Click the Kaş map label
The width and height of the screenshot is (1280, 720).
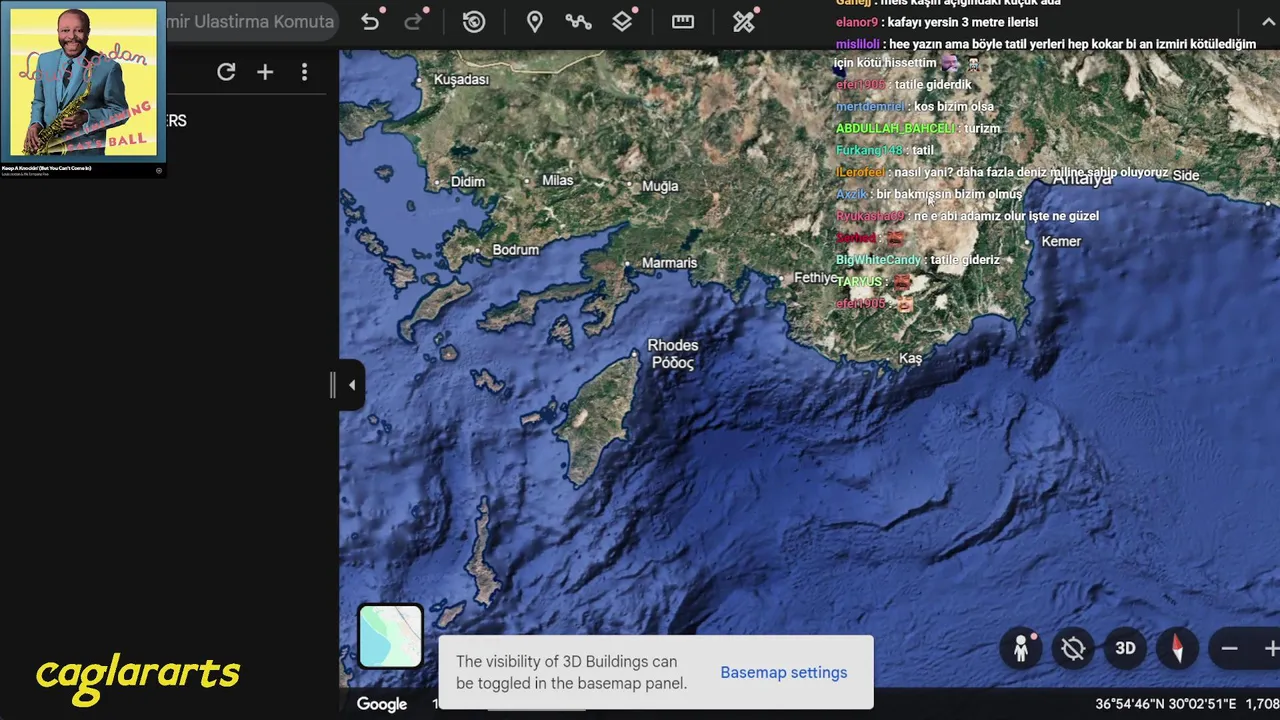(x=910, y=358)
